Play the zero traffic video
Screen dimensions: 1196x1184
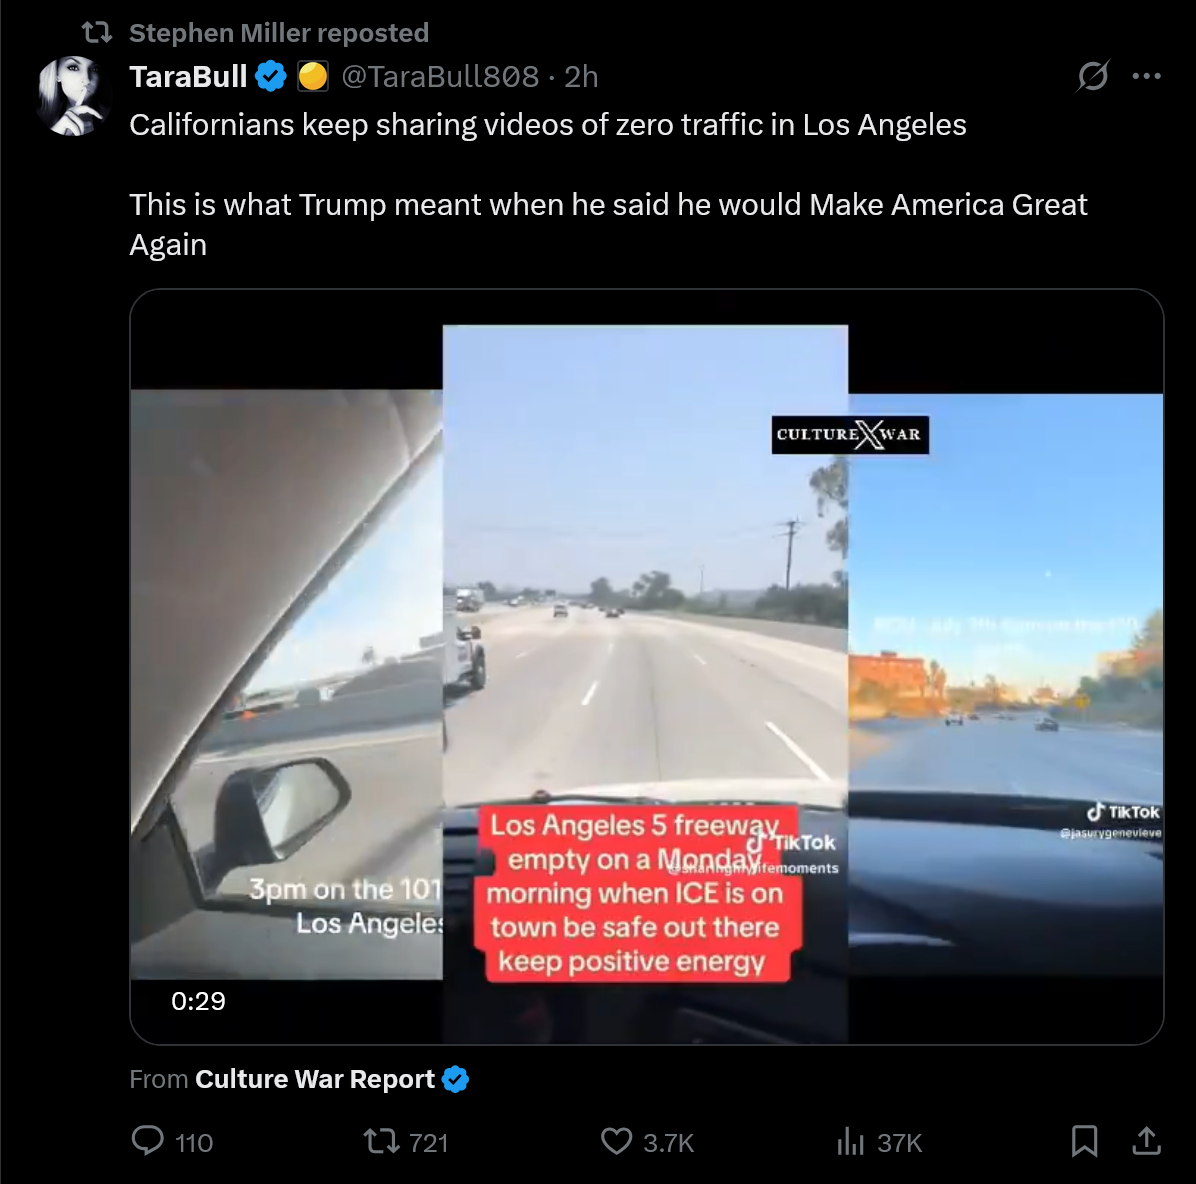point(647,667)
